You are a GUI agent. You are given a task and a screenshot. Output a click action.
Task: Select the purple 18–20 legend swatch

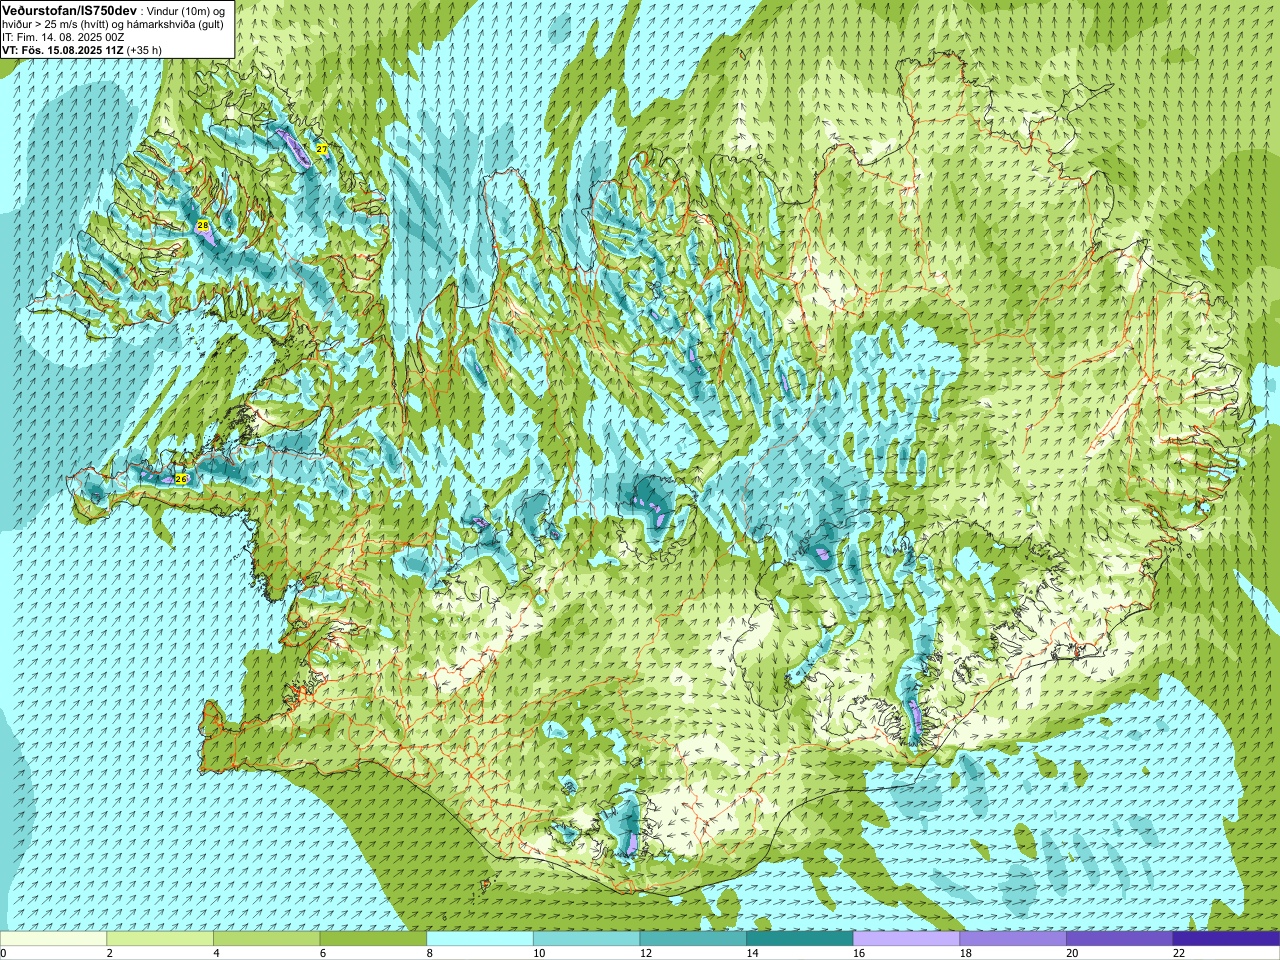[x=1013, y=939]
